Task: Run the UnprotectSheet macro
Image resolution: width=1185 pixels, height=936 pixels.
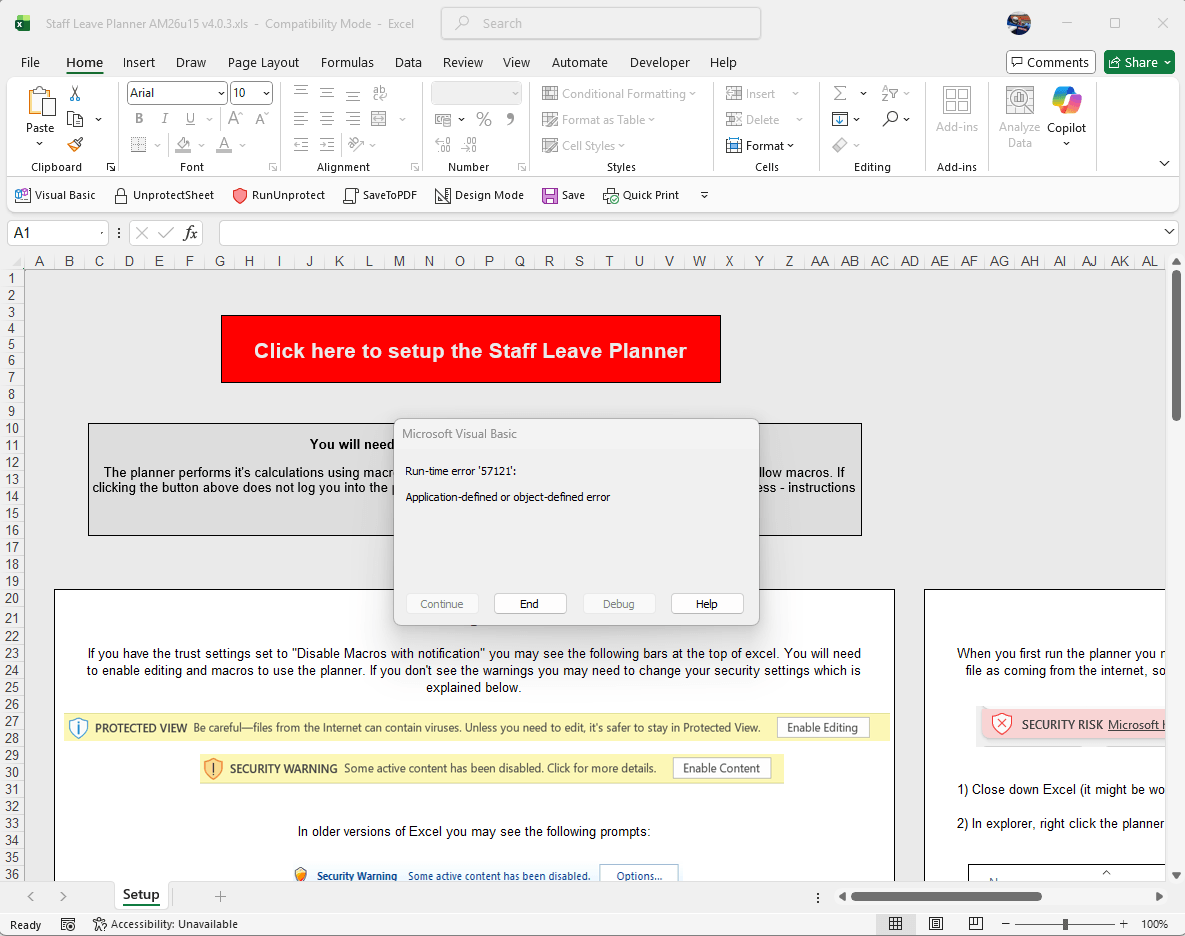Action: [163, 195]
